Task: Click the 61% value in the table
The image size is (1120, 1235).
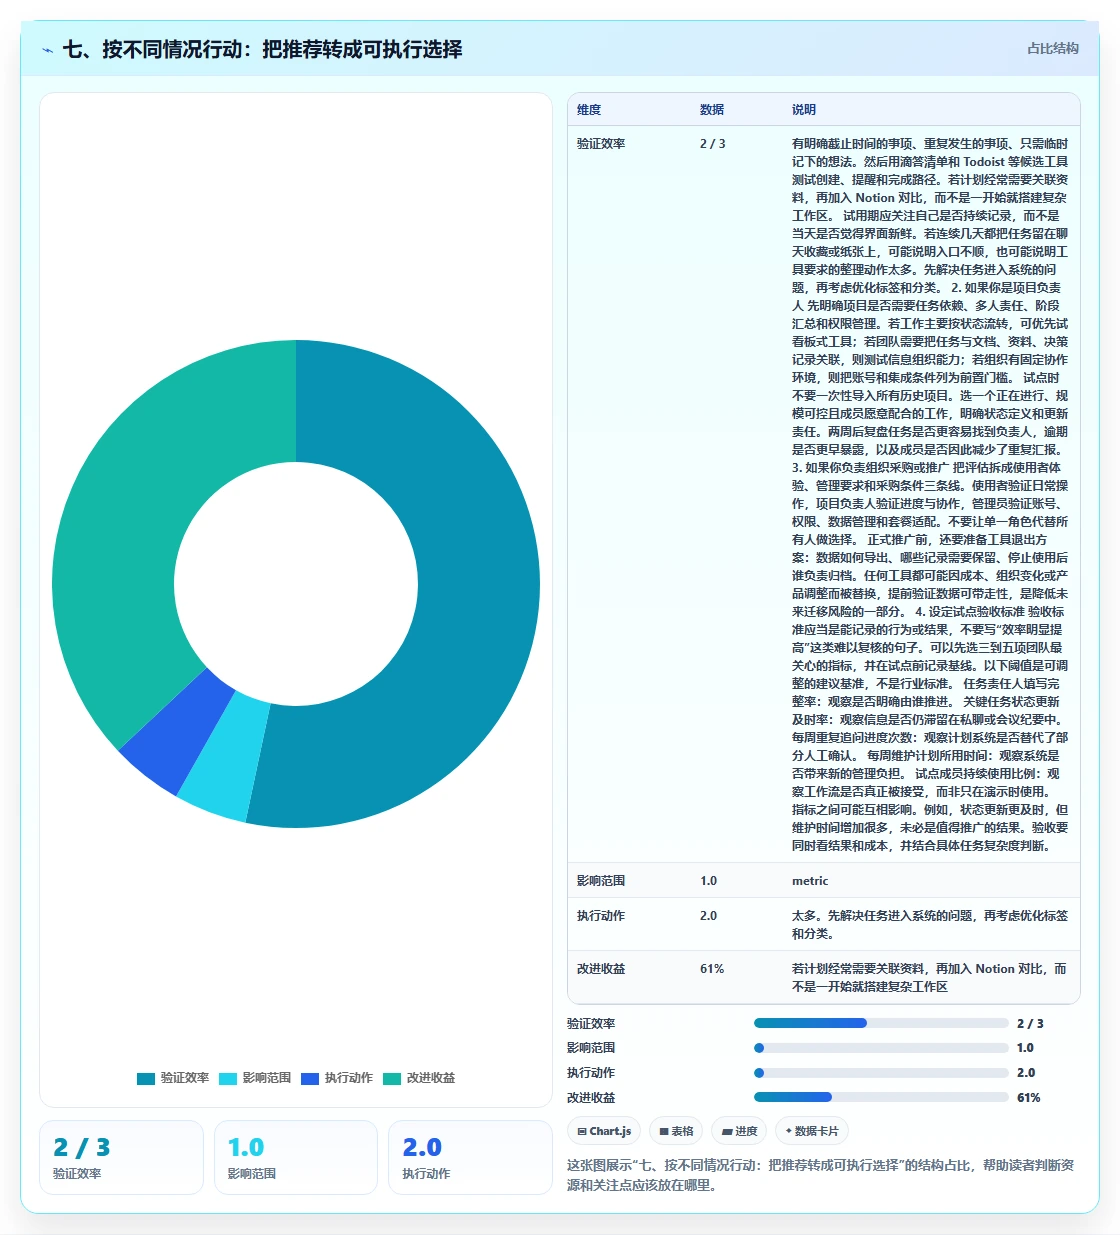Action: click(x=712, y=969)
